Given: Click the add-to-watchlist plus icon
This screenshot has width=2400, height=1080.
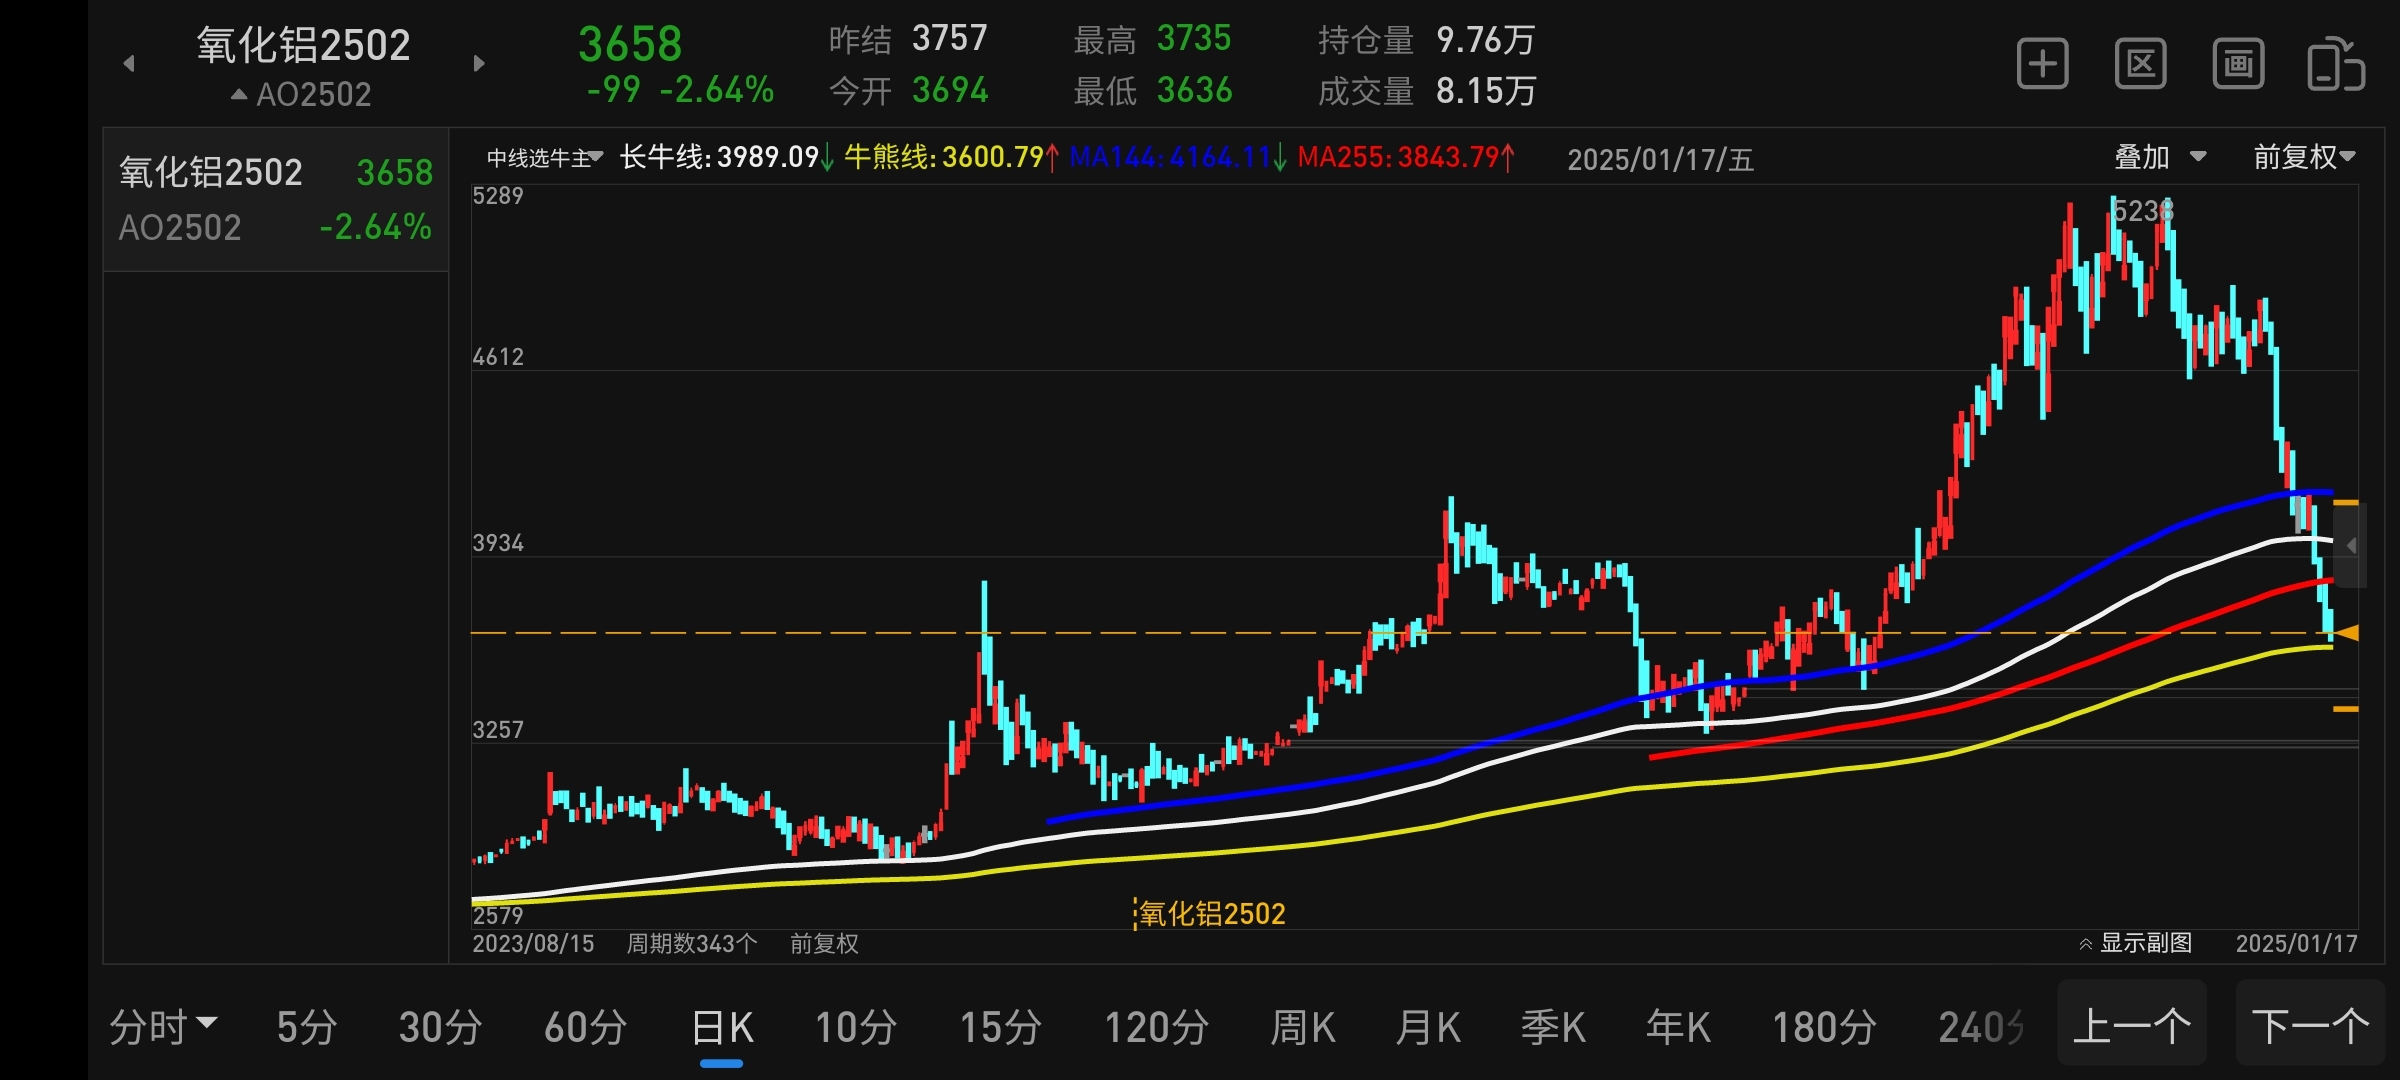Looking at the screenshot, I should pyautogui.click(x=2042, y=65).
